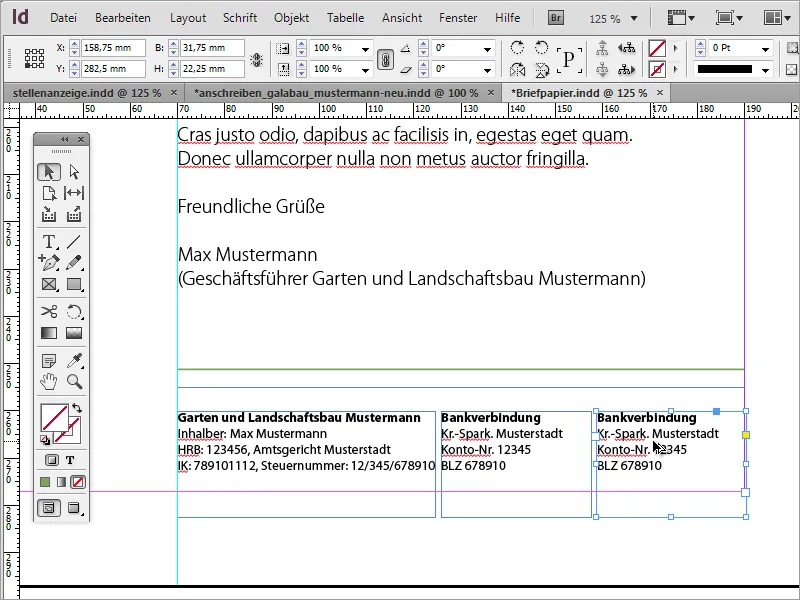This screenshot has width=800, height=600.
Task: Switch to stellenanzeige.indd tab
Action: tap(87, 93)
